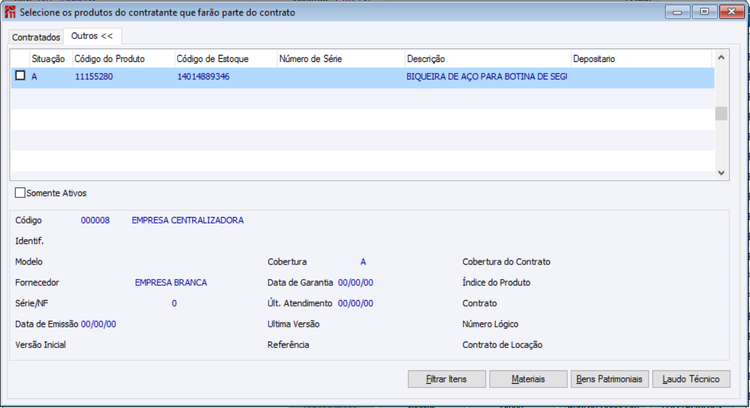The image size is (750, 408).
Task: Close the product selection window
Action: (x=732, y=12)
